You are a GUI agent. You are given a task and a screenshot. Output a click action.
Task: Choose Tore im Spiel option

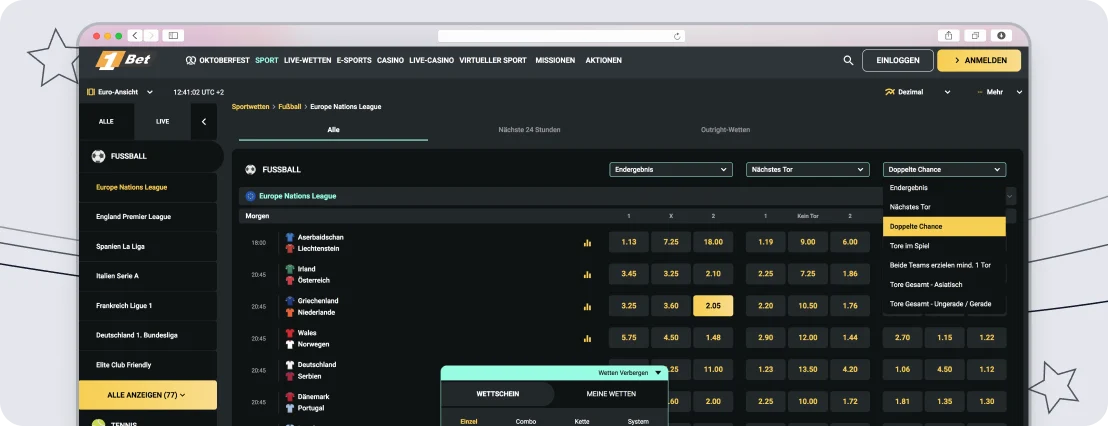[944, 246]
